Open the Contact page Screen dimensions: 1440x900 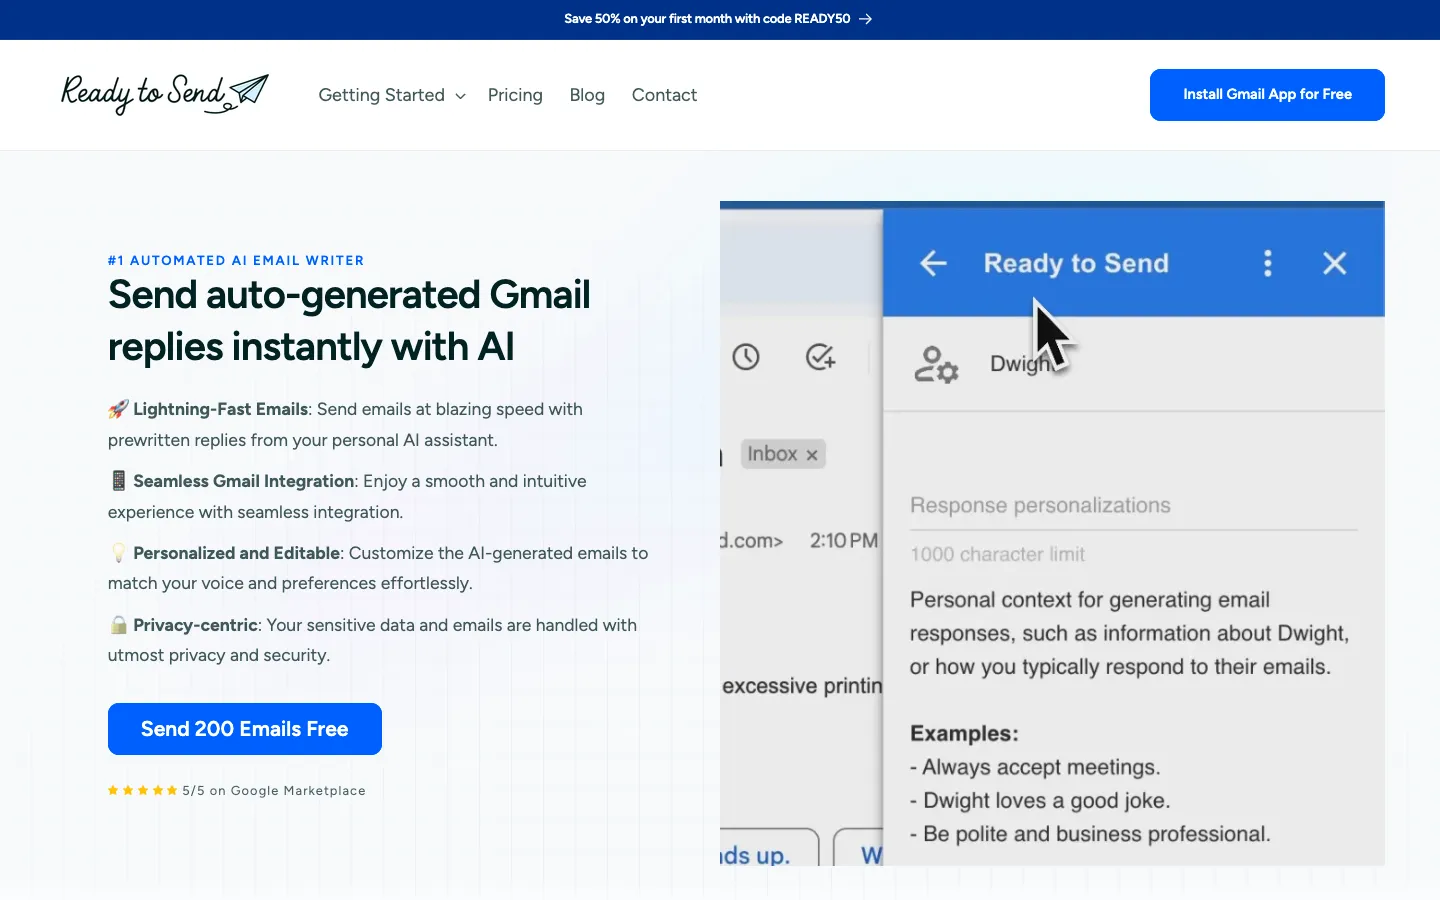(x=664, y=95)
